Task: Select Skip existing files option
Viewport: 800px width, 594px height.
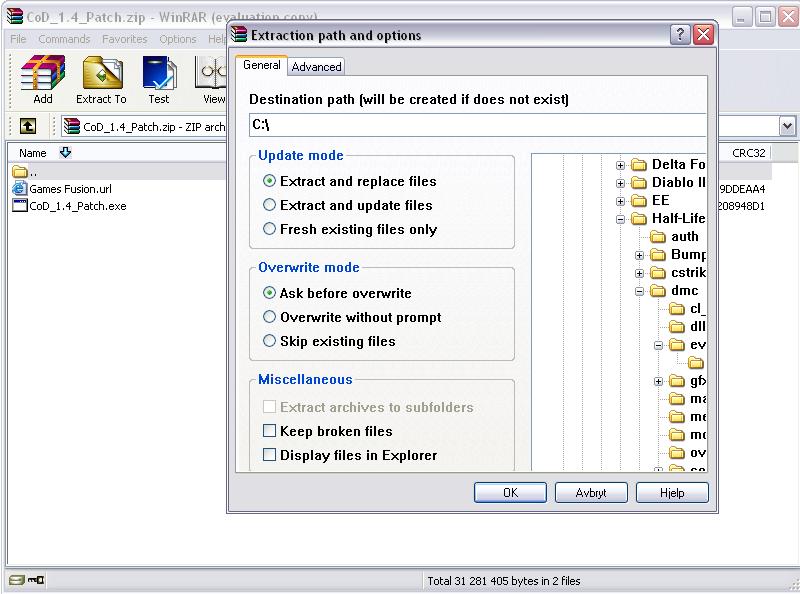Action: [x=329, y=341]
